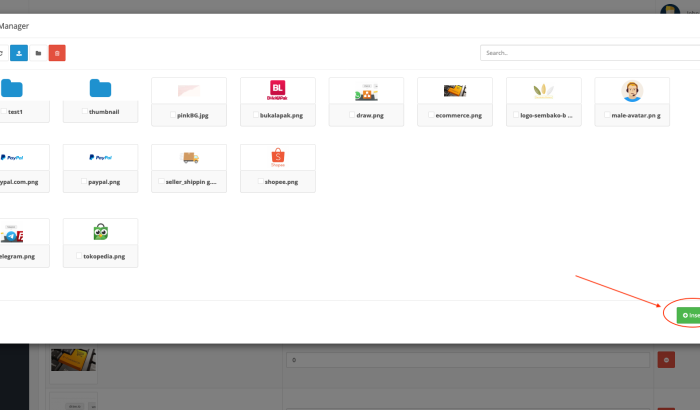Select the seller_shipping truck thumbnail
Viewport: 700px width, 410px height.
pyautogui.click(x=189, y=157)
